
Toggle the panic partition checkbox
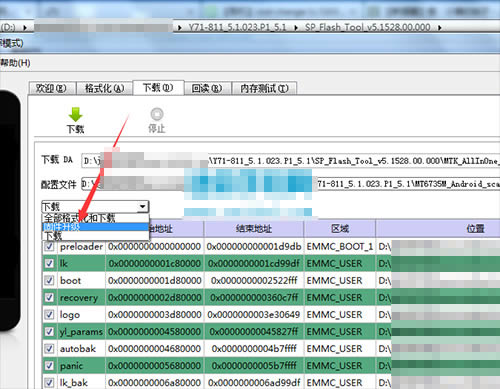pos(49,366)
